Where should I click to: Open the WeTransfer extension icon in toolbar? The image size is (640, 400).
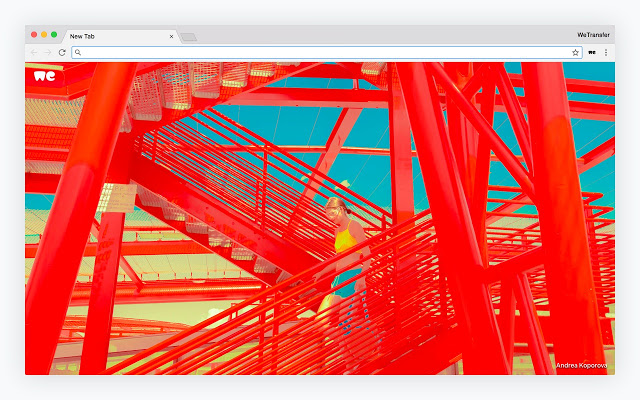(592, 52)
